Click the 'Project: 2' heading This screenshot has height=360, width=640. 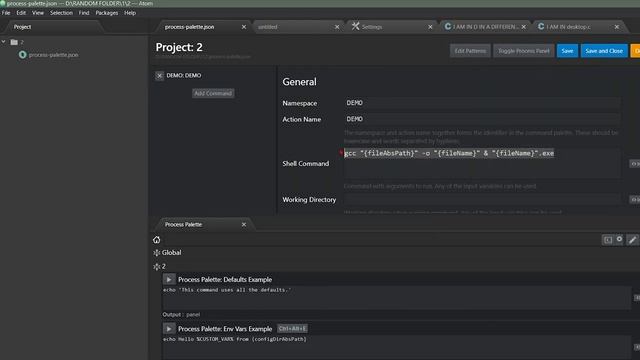tap(179, 47)
